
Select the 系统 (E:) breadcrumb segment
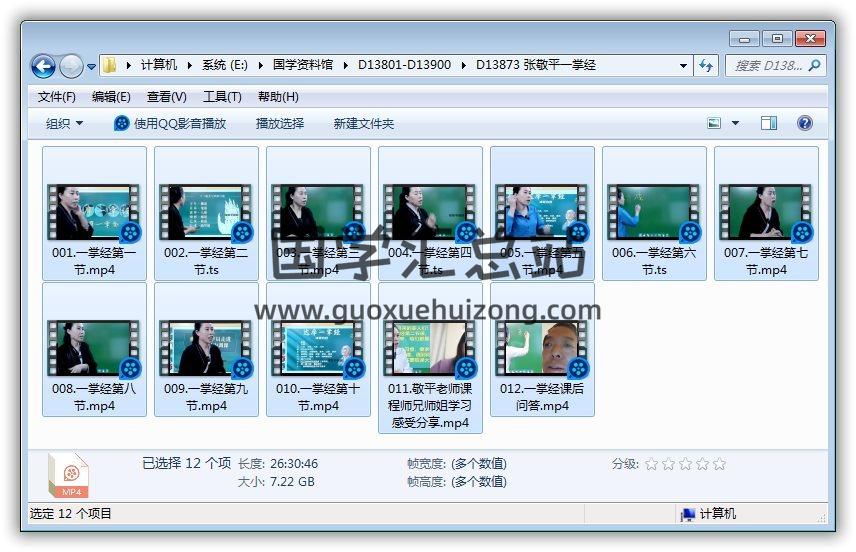pos(224,65)
